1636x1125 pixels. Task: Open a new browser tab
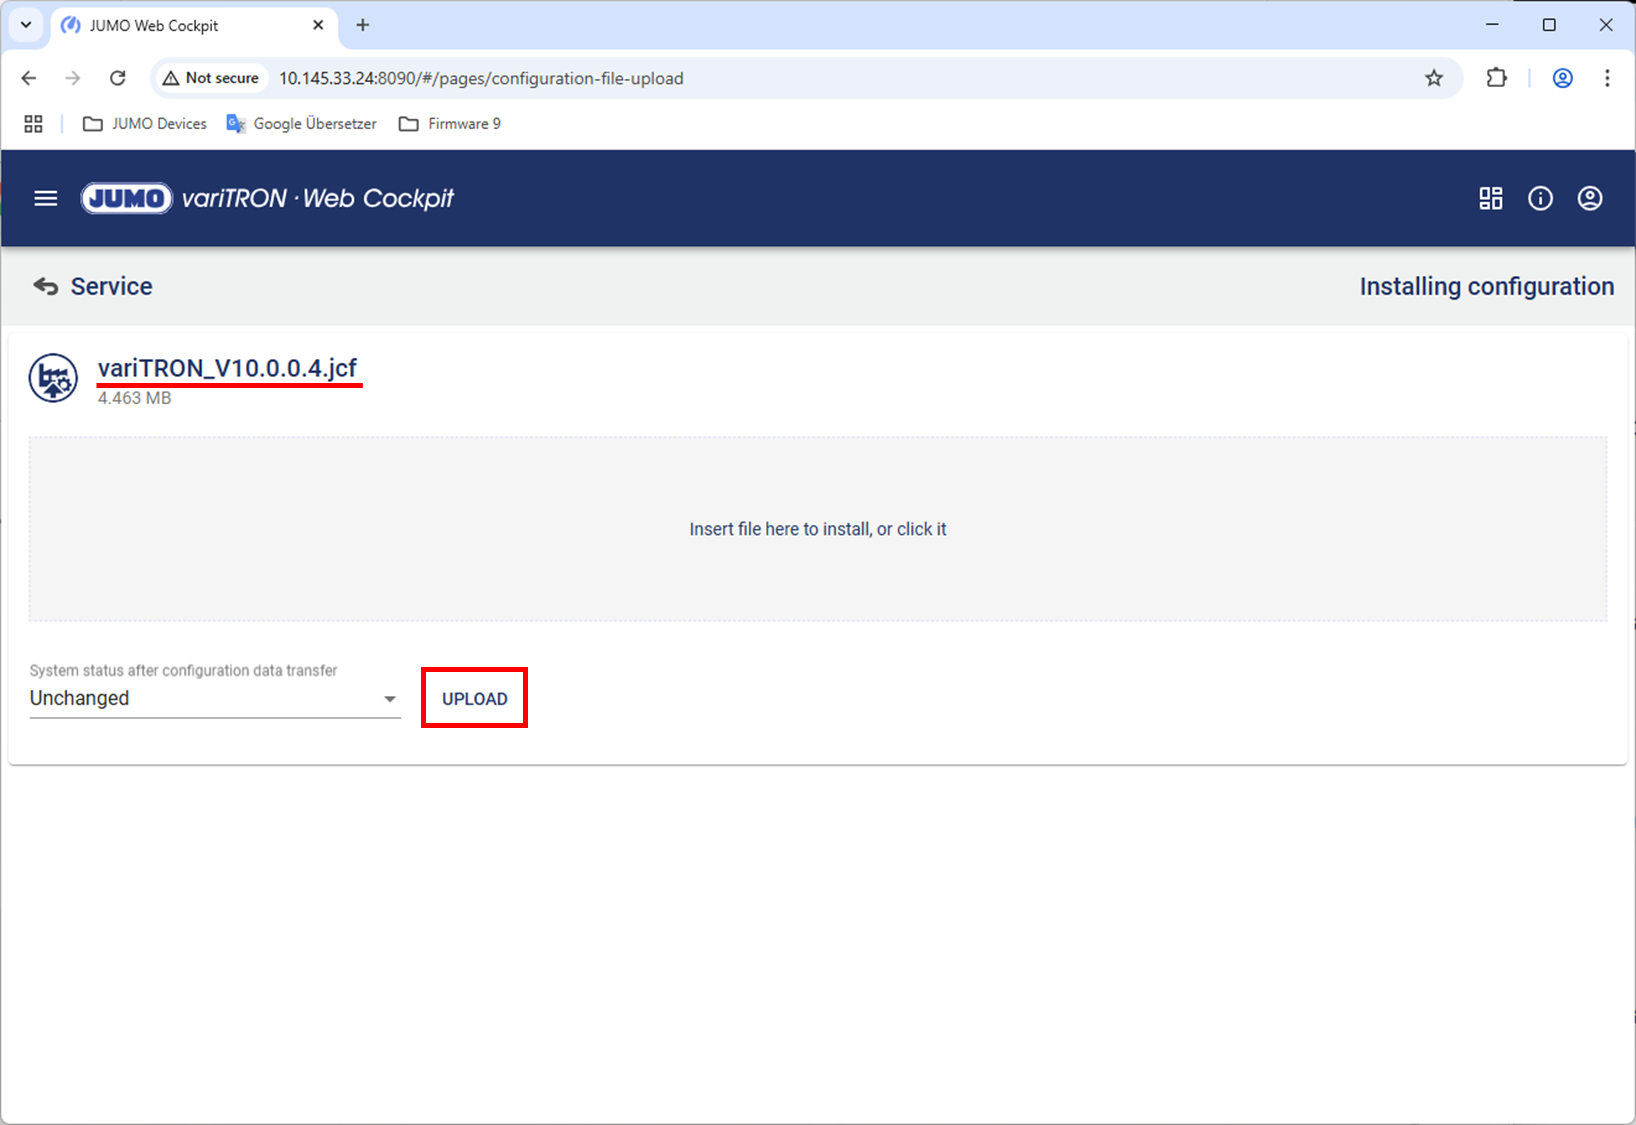(363, 25)
